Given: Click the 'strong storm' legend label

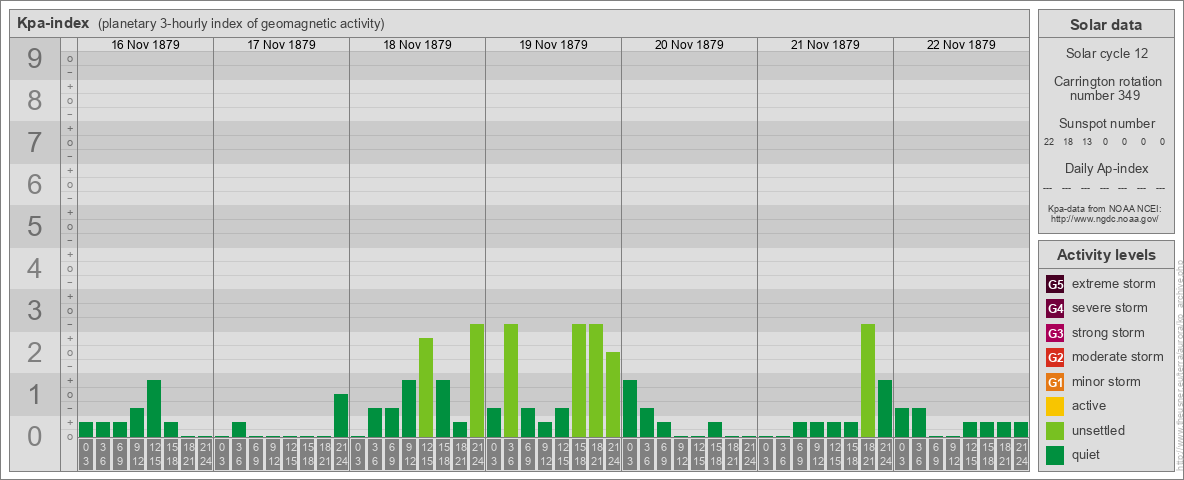Looking at the screenshot, I should click(x=1108, y=333).
